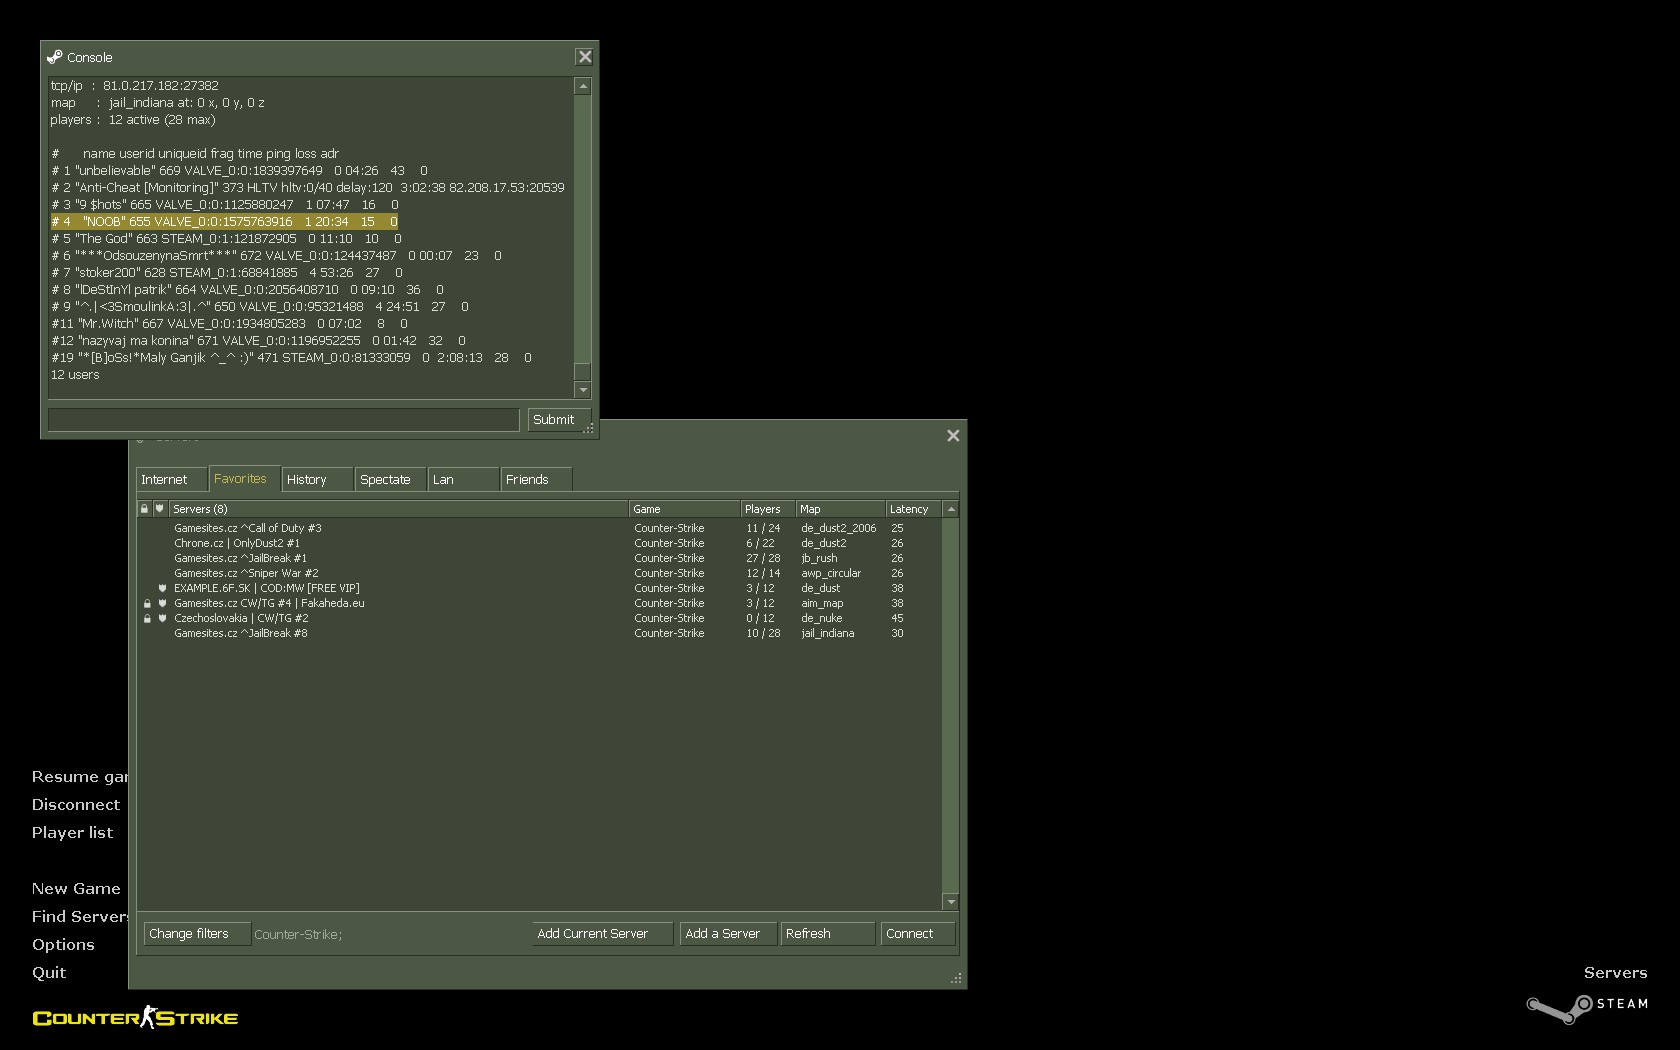This screenshot has width=1680, height=1050.
Task: Open the Spectate tab
Action: click(390, 479)
